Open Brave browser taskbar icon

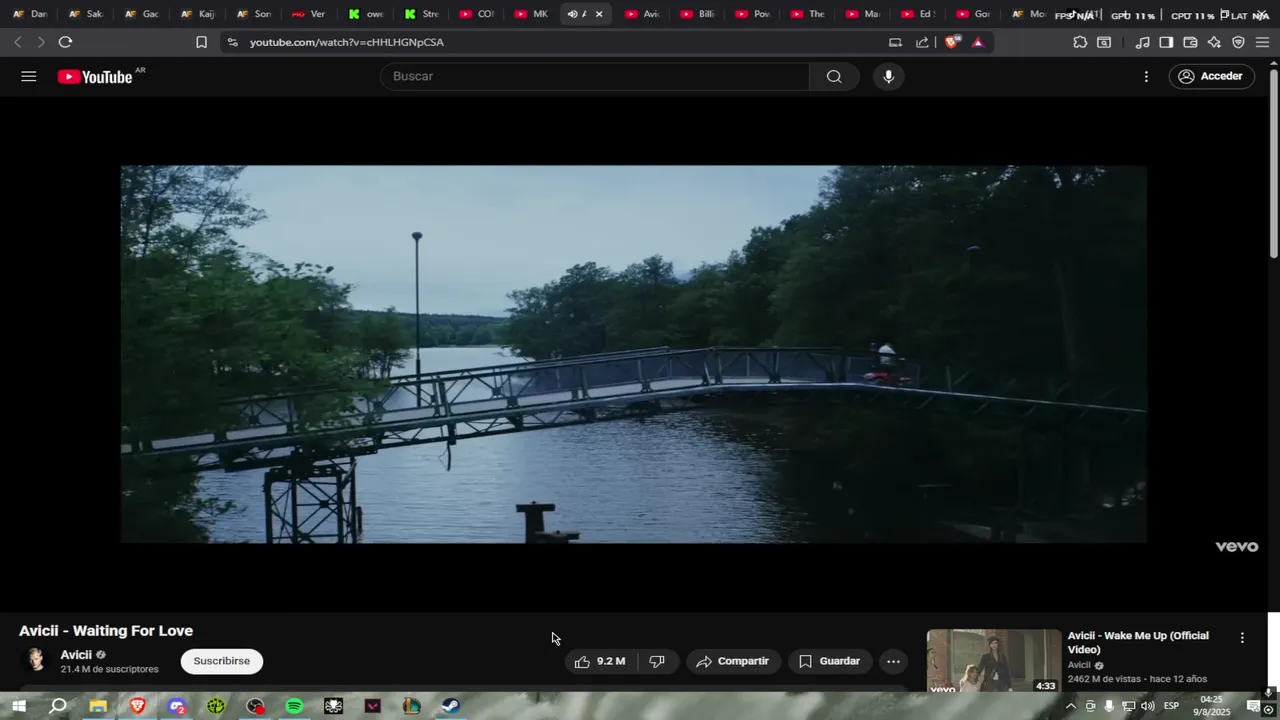pyautogui.click(x=137, y=706)
